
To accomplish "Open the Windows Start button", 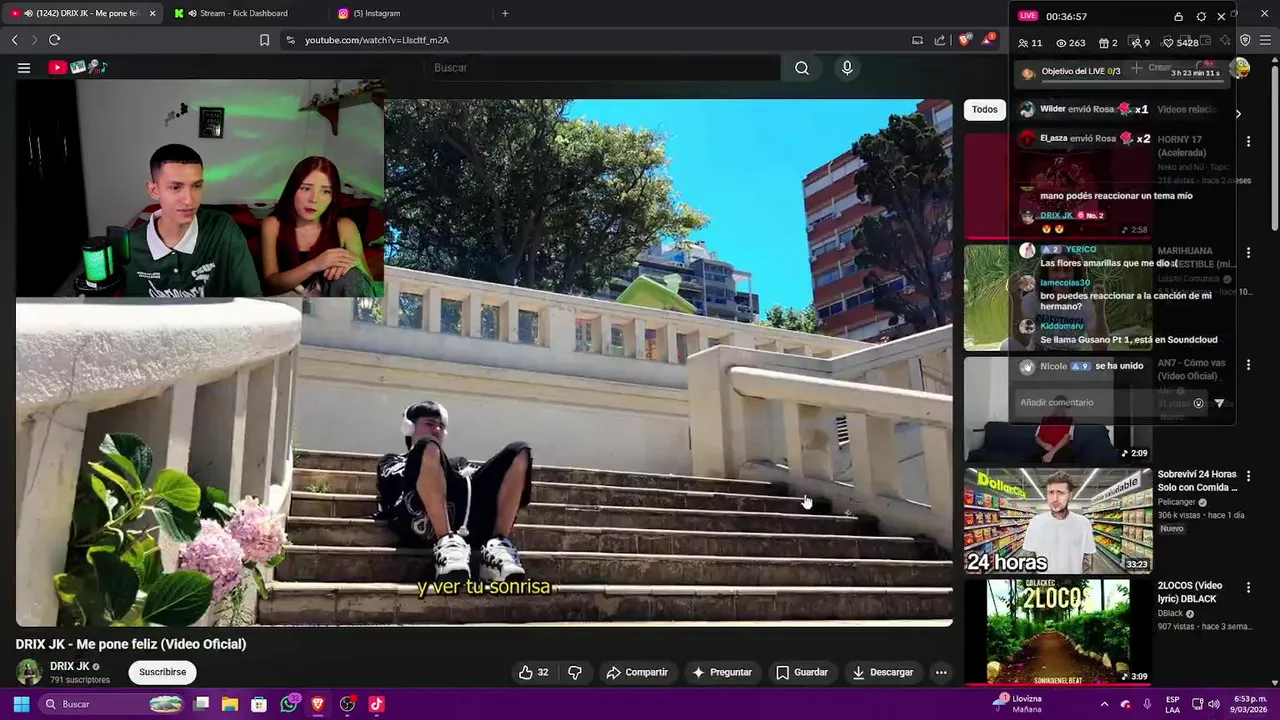I will (x=21, y=704).
